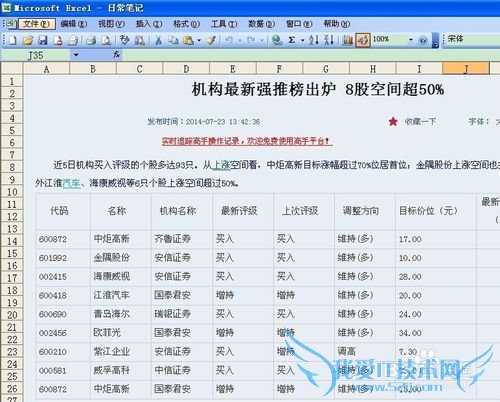
Task: Click the 瑞银证券 cell
Action: [172, 314]
